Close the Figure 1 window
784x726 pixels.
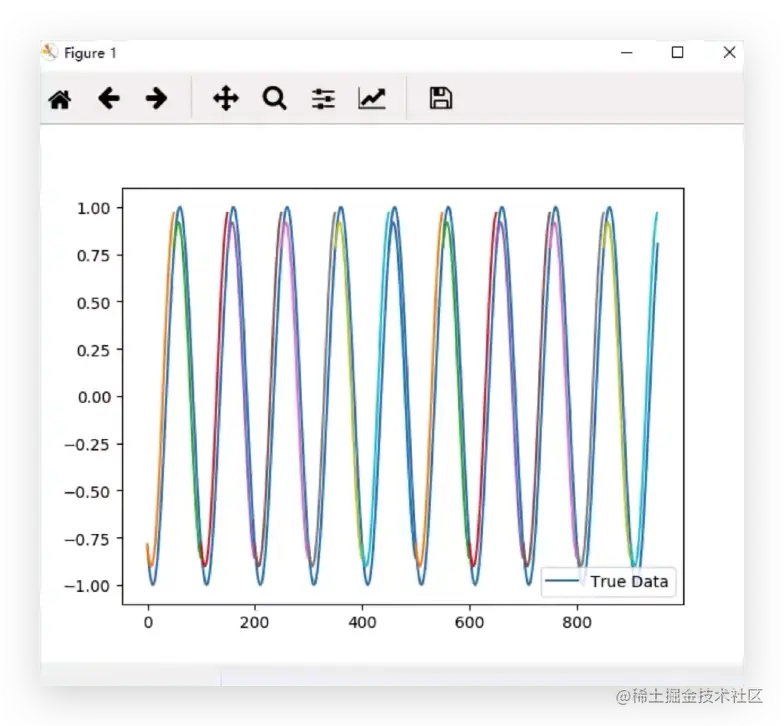[729, 52]
